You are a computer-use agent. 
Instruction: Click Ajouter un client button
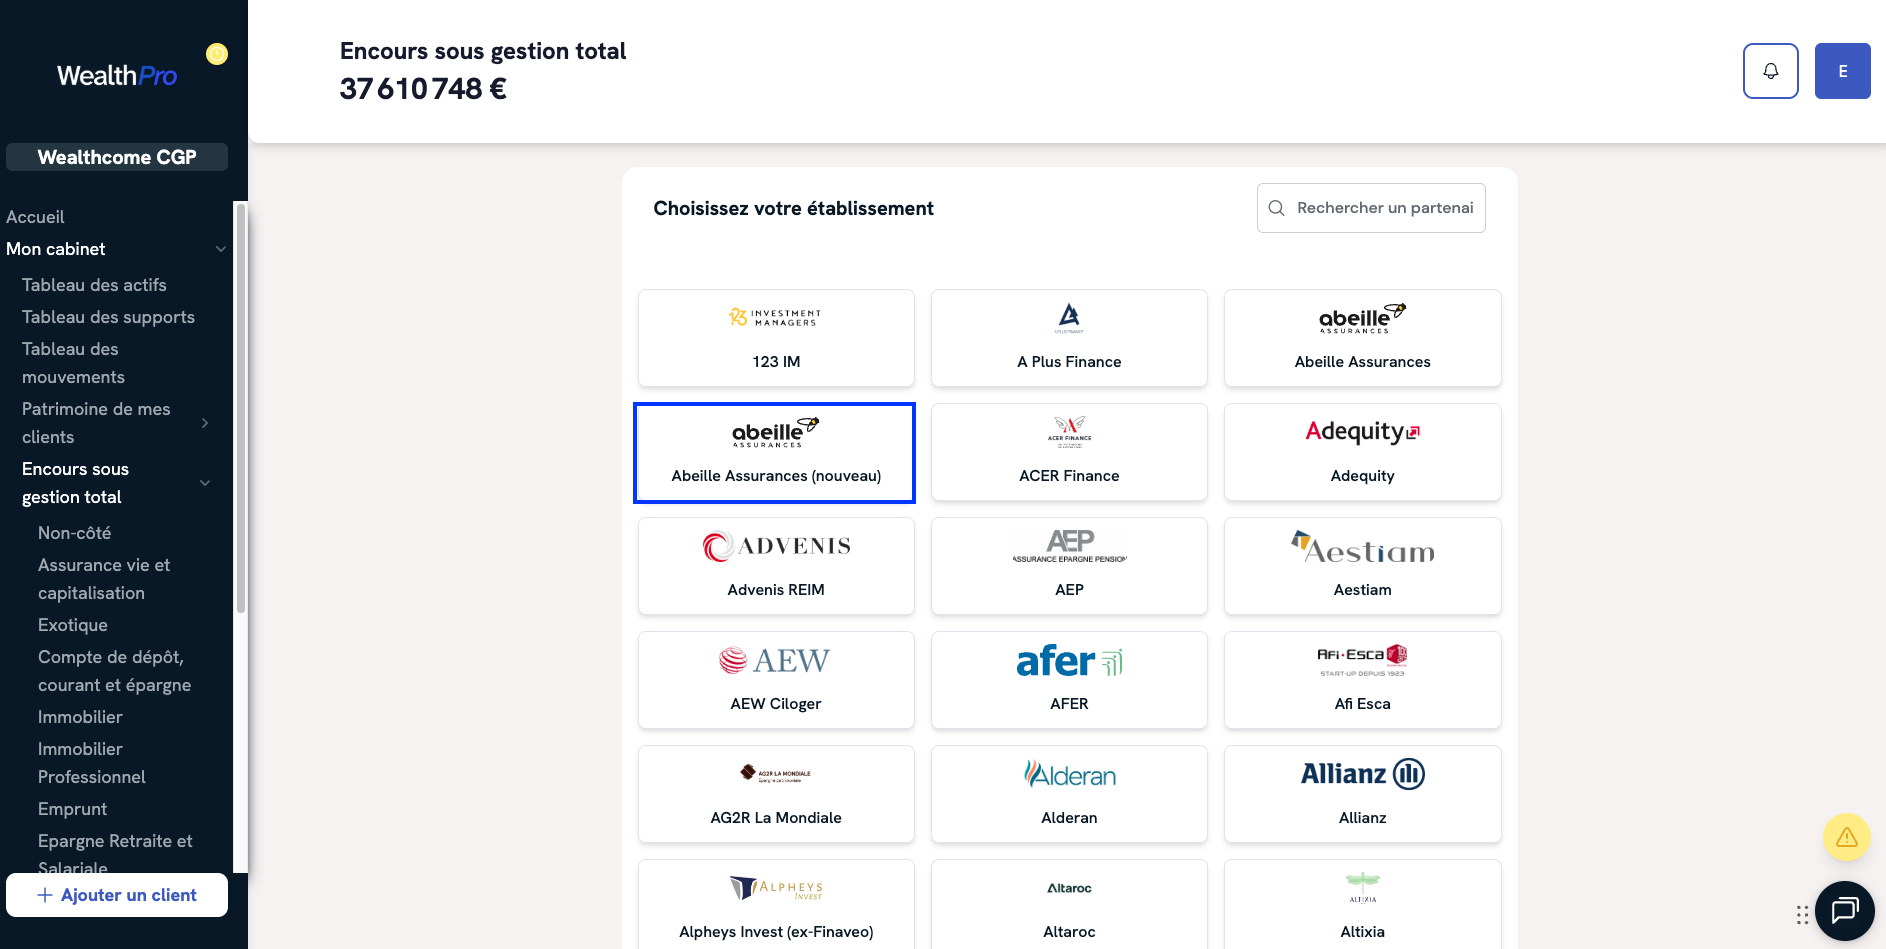coord(117,895)
